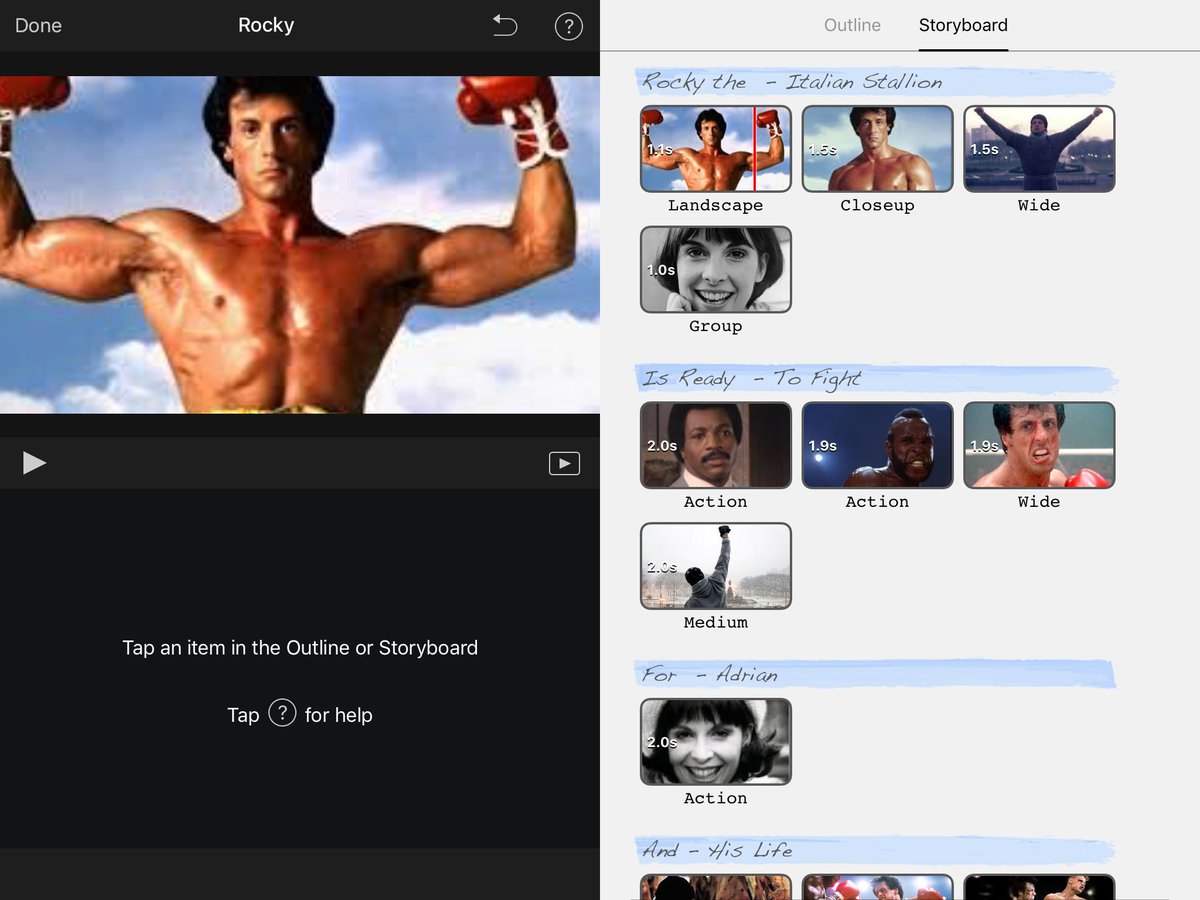Select the Group clip thumbnail
Viewport: 1200px width, 900px height.
coord(716,270)
